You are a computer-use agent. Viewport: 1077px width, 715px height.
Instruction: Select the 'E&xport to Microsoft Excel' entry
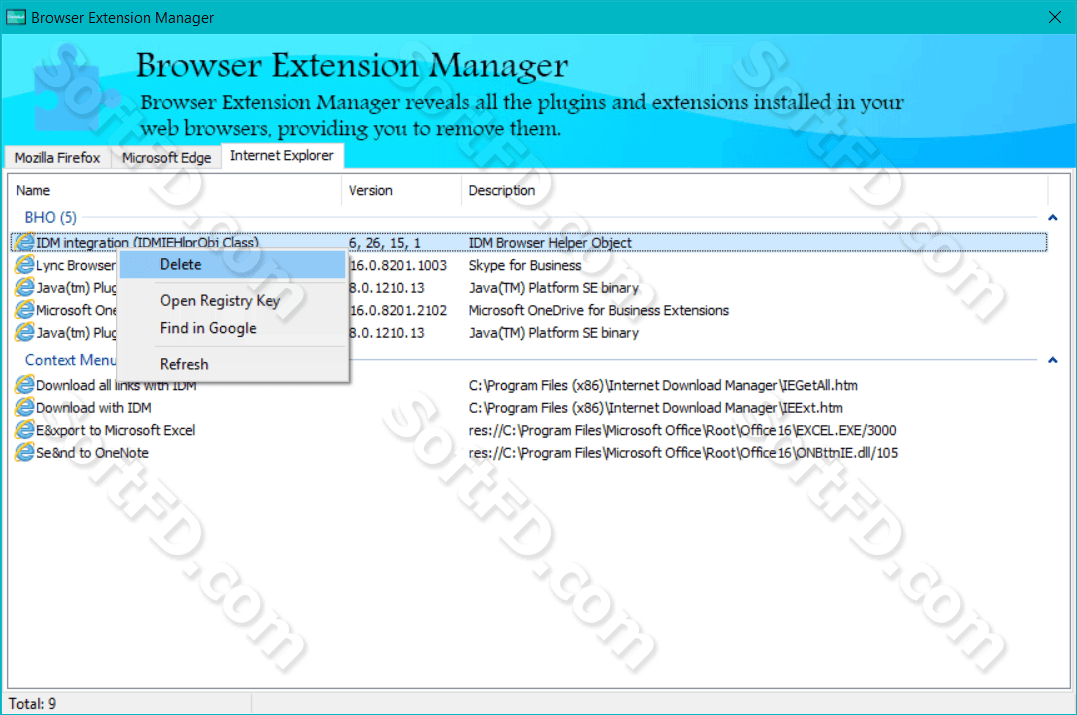115,431
